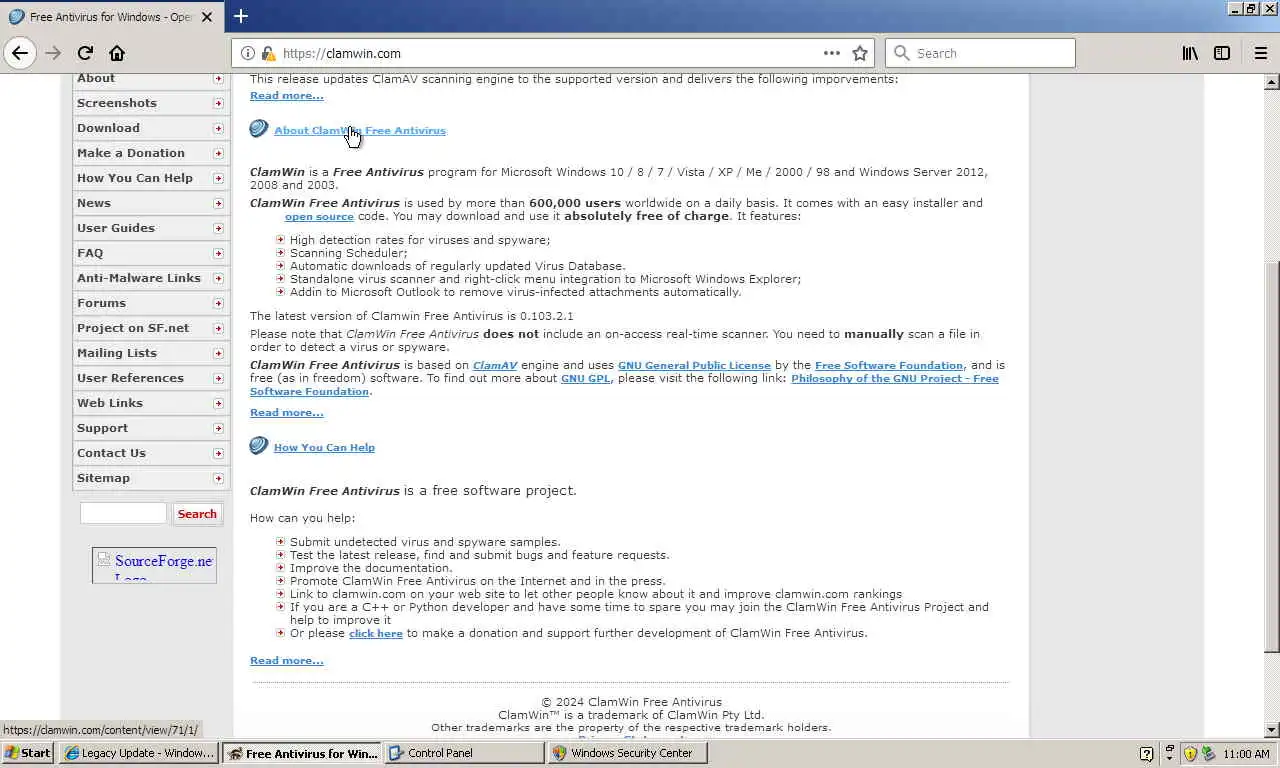Click the 11:00 AM clock
1280x768 pixels.
(1246, 754)
